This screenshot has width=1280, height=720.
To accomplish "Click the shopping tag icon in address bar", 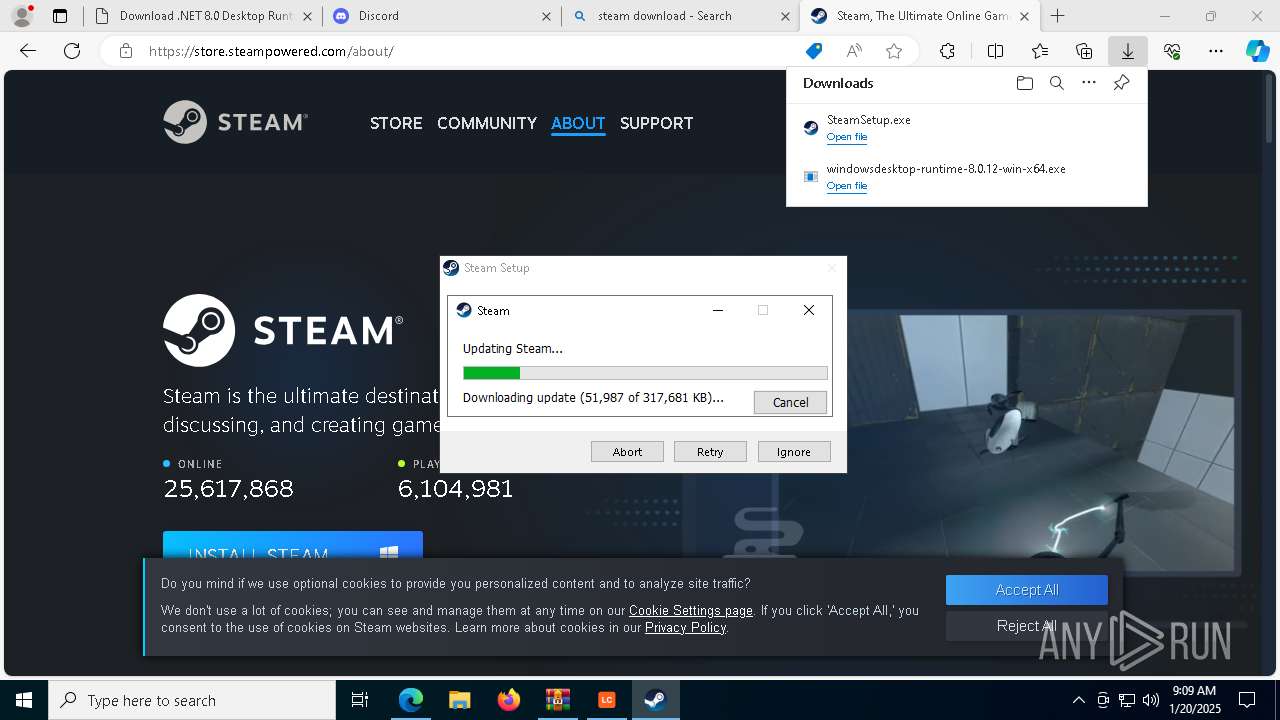I will pos(814,51).
